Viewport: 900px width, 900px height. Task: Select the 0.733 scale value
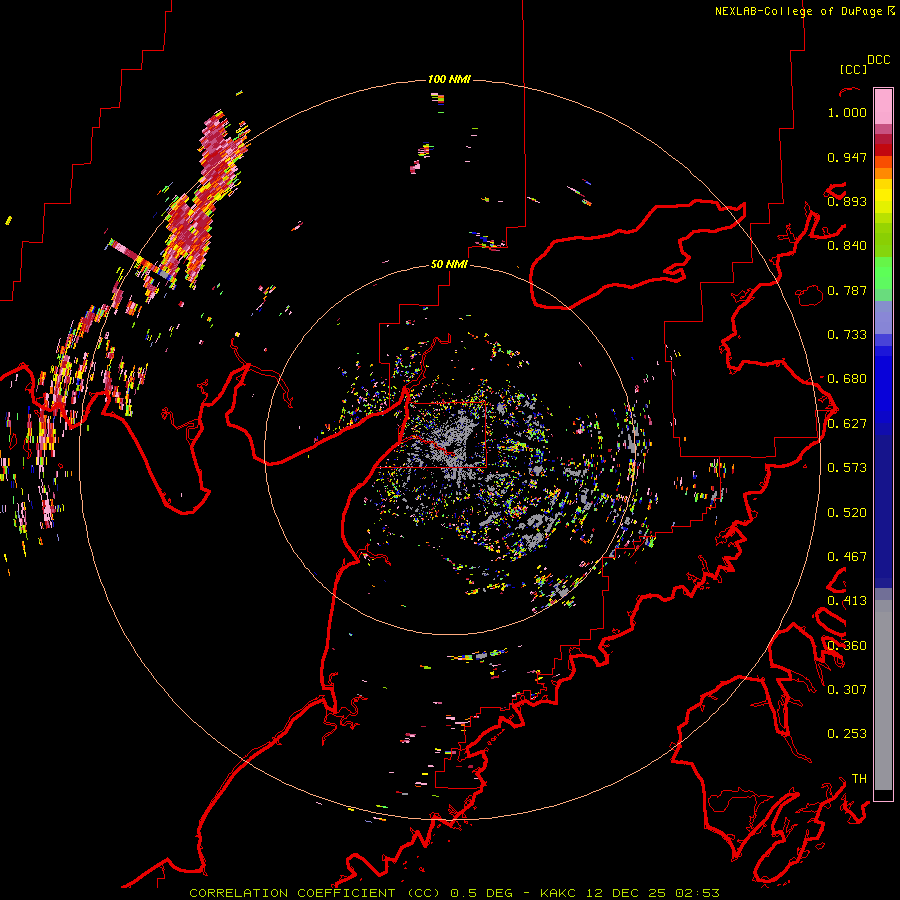pos(847,335)
